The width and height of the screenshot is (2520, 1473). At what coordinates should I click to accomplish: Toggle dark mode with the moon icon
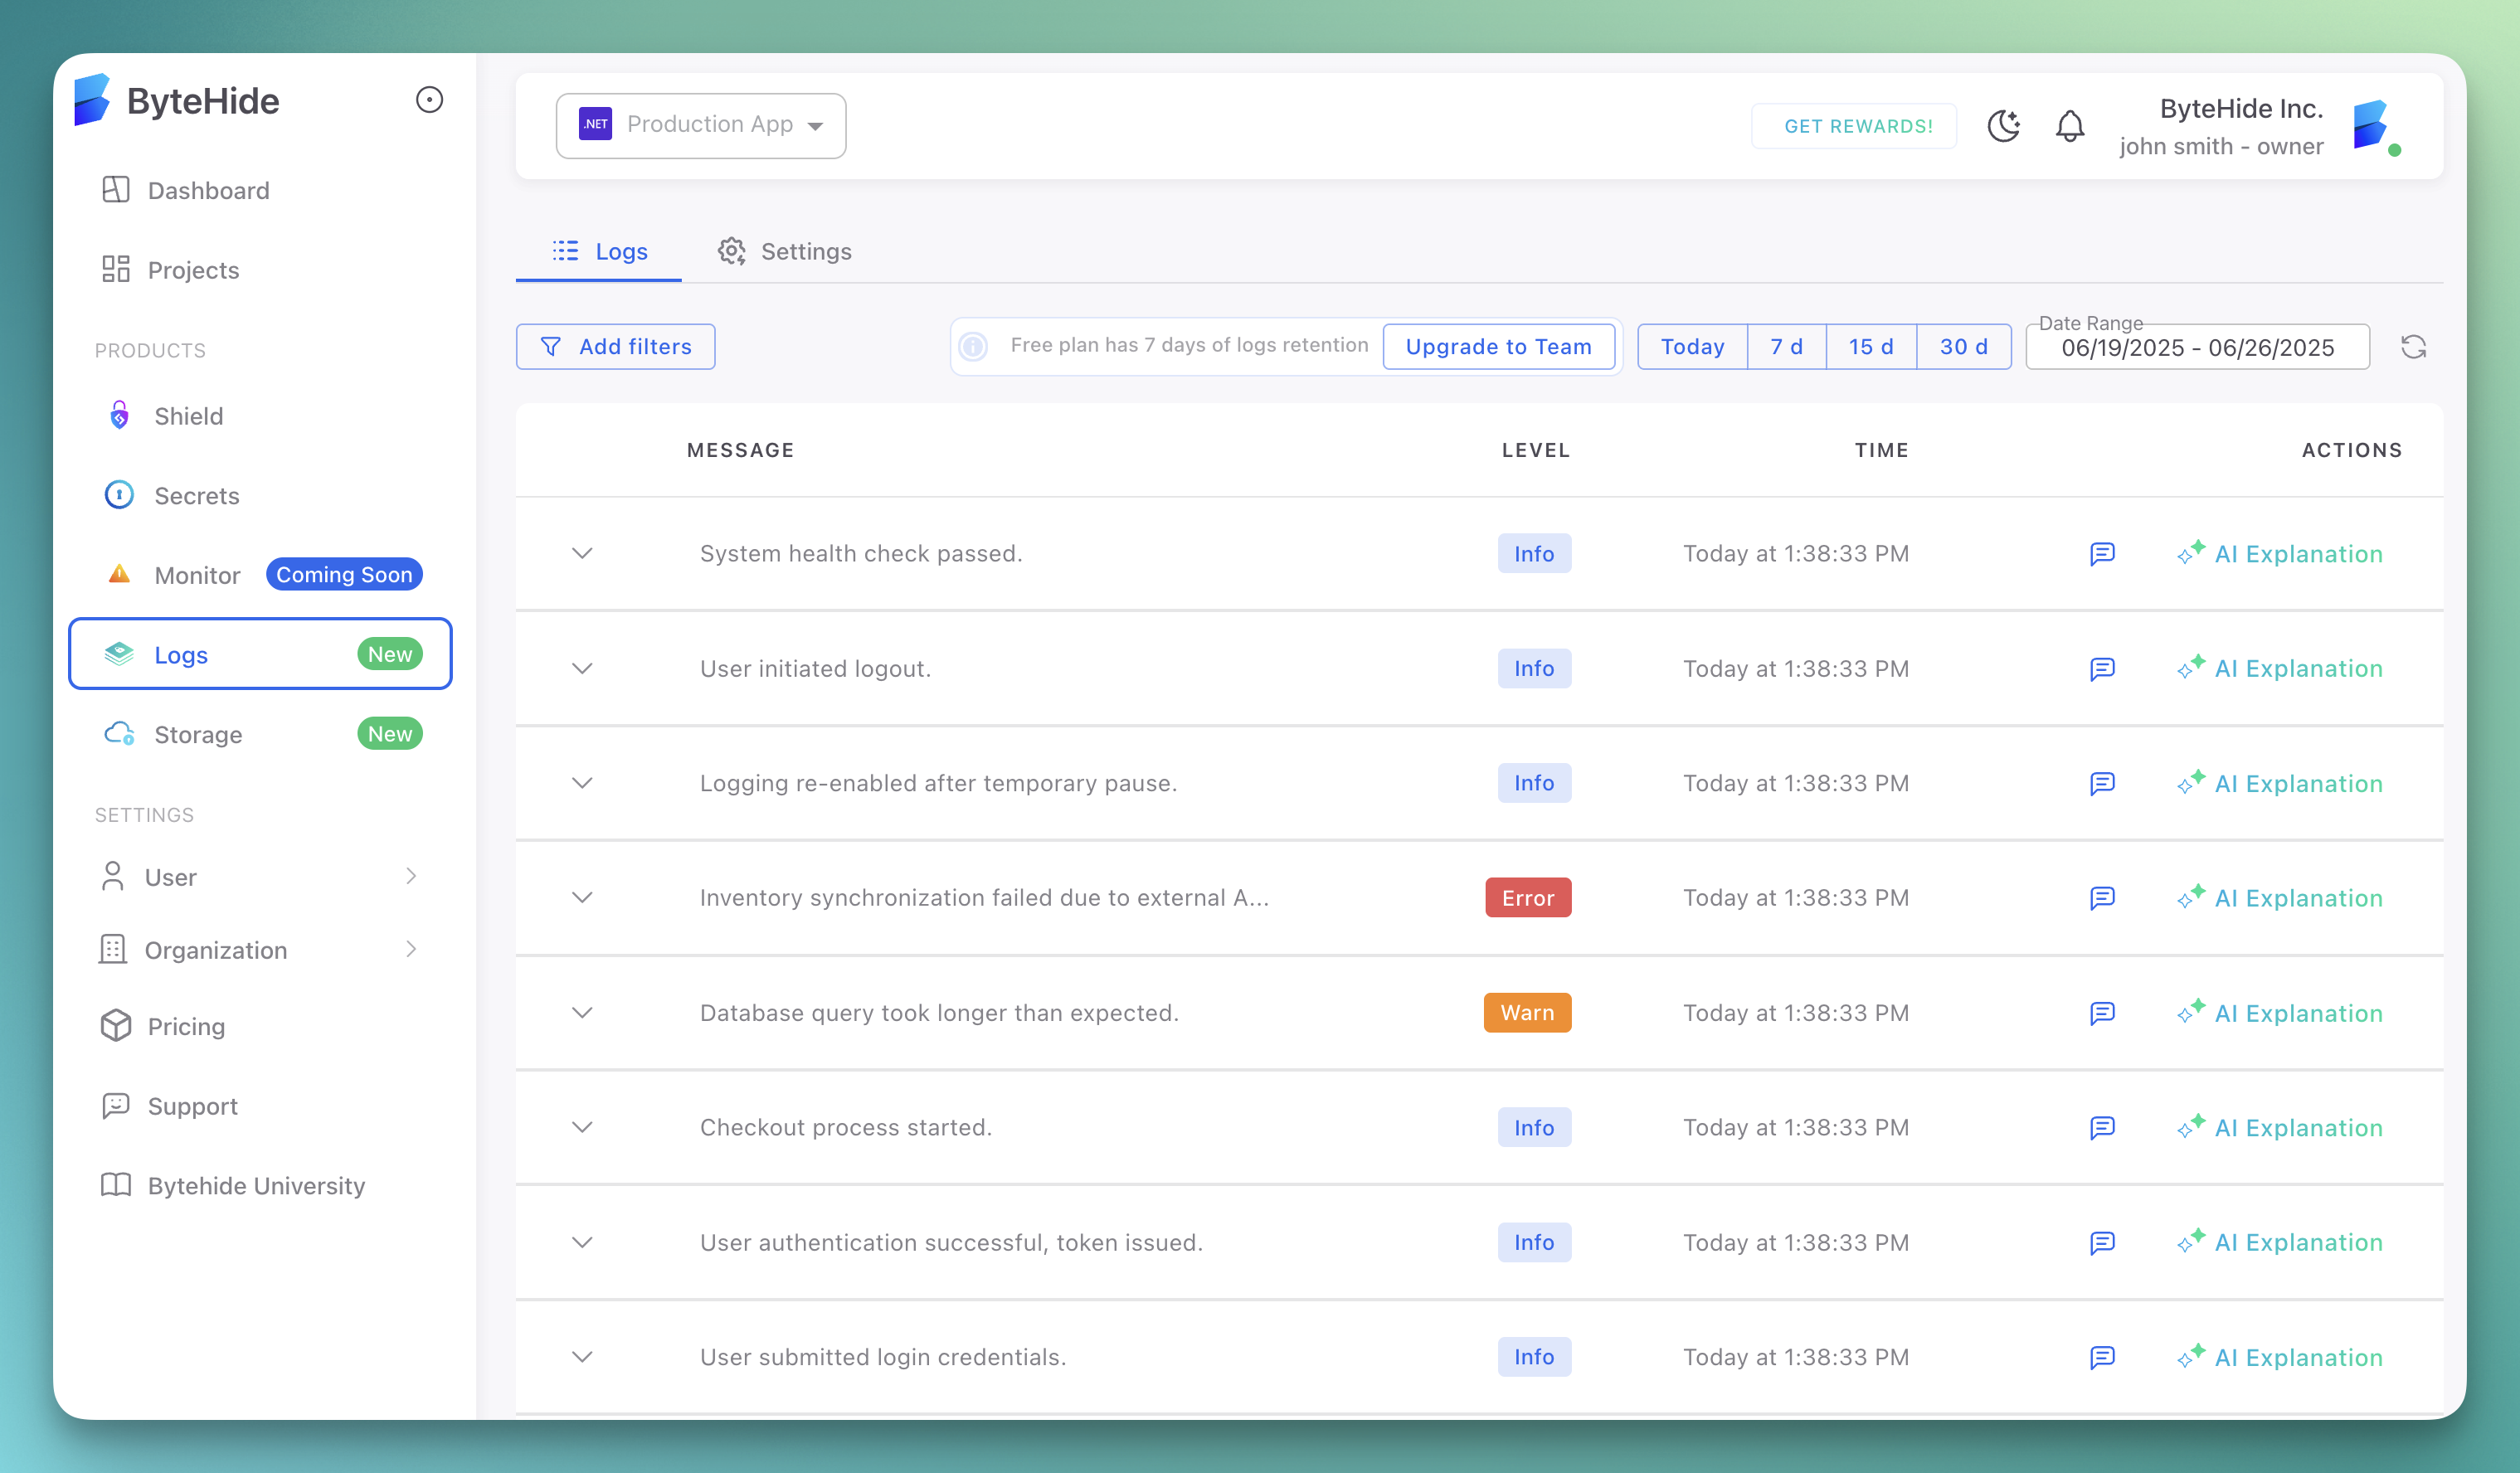pyautogui.click(x=2003, y=125)
